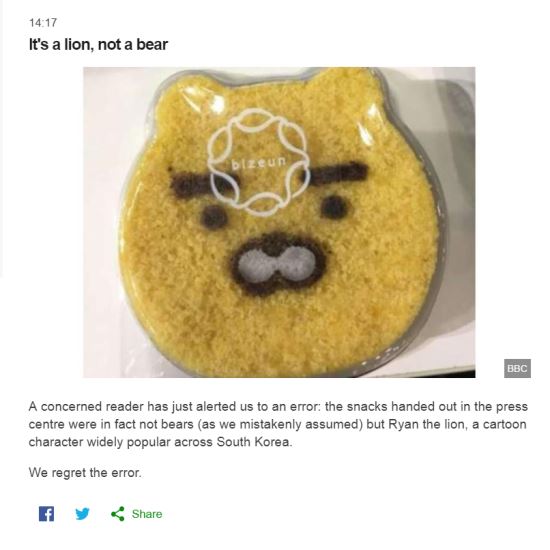Click the lion's right eye in the photo
This screenshot has height=550, width=550.
tap(334, 207)
